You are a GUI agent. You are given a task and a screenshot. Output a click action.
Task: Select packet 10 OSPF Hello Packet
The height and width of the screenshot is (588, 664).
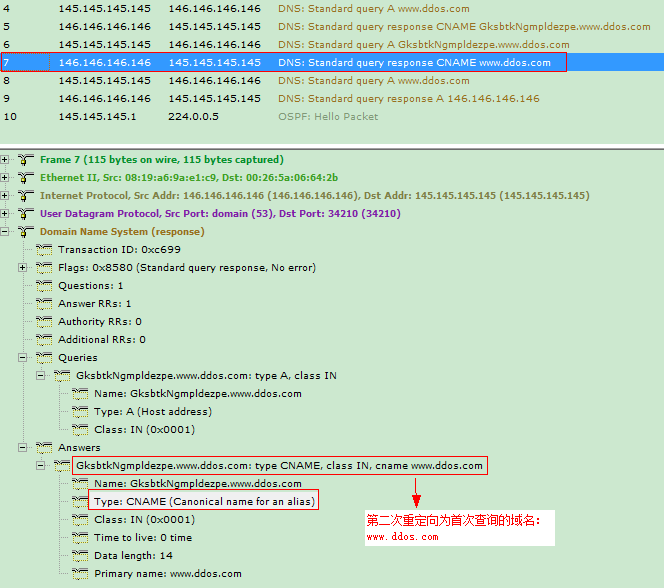point(332,116)
